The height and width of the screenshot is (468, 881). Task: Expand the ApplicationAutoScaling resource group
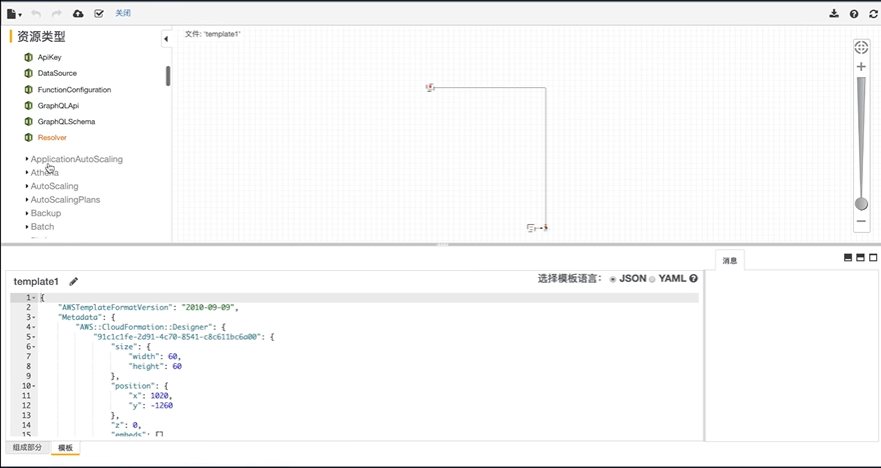coord(76,159)
